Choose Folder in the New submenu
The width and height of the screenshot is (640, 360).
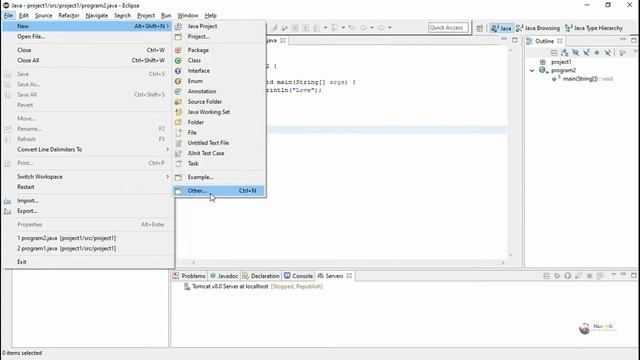[219, 122]
